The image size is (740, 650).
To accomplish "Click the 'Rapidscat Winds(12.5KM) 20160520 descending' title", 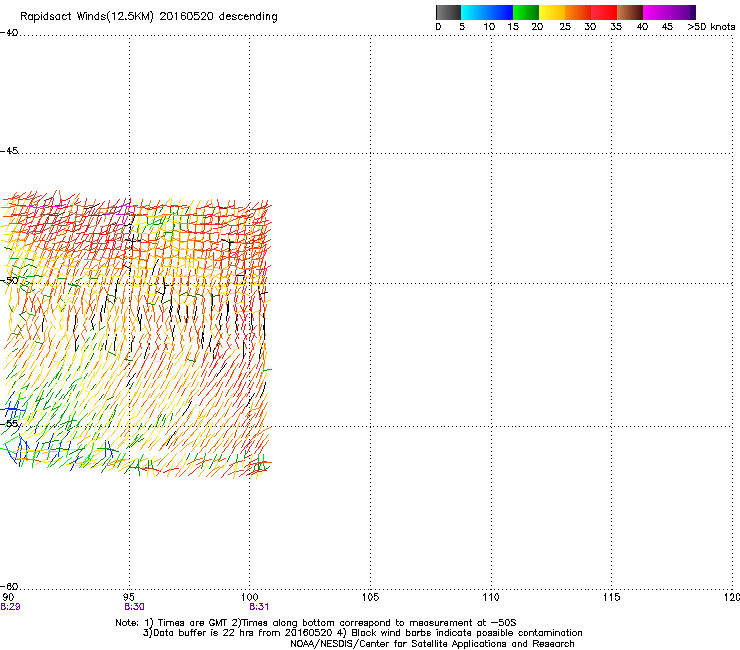I will pos(149,17).
